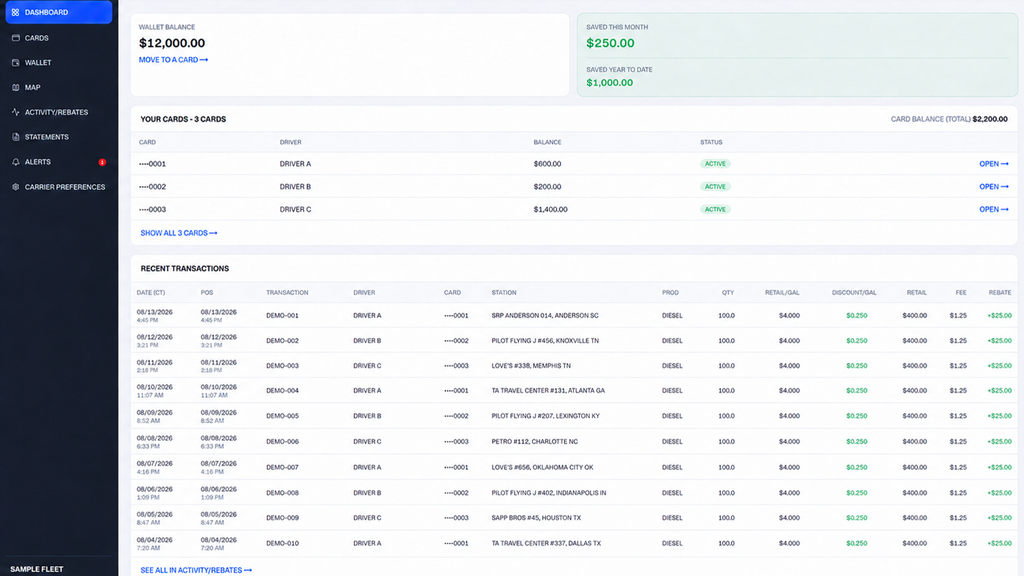This screenshot has height=576, width=1024.
Task: Click station Pilot Flying J #456, Knoxville TN
Action: coord(545,341)
